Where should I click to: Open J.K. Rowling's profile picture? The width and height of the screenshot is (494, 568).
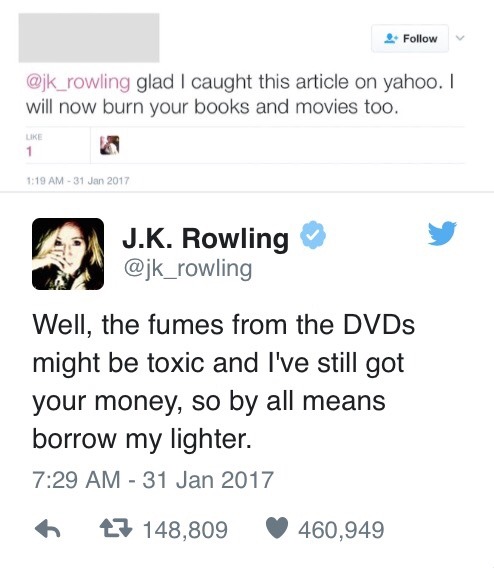coord(68,254)
